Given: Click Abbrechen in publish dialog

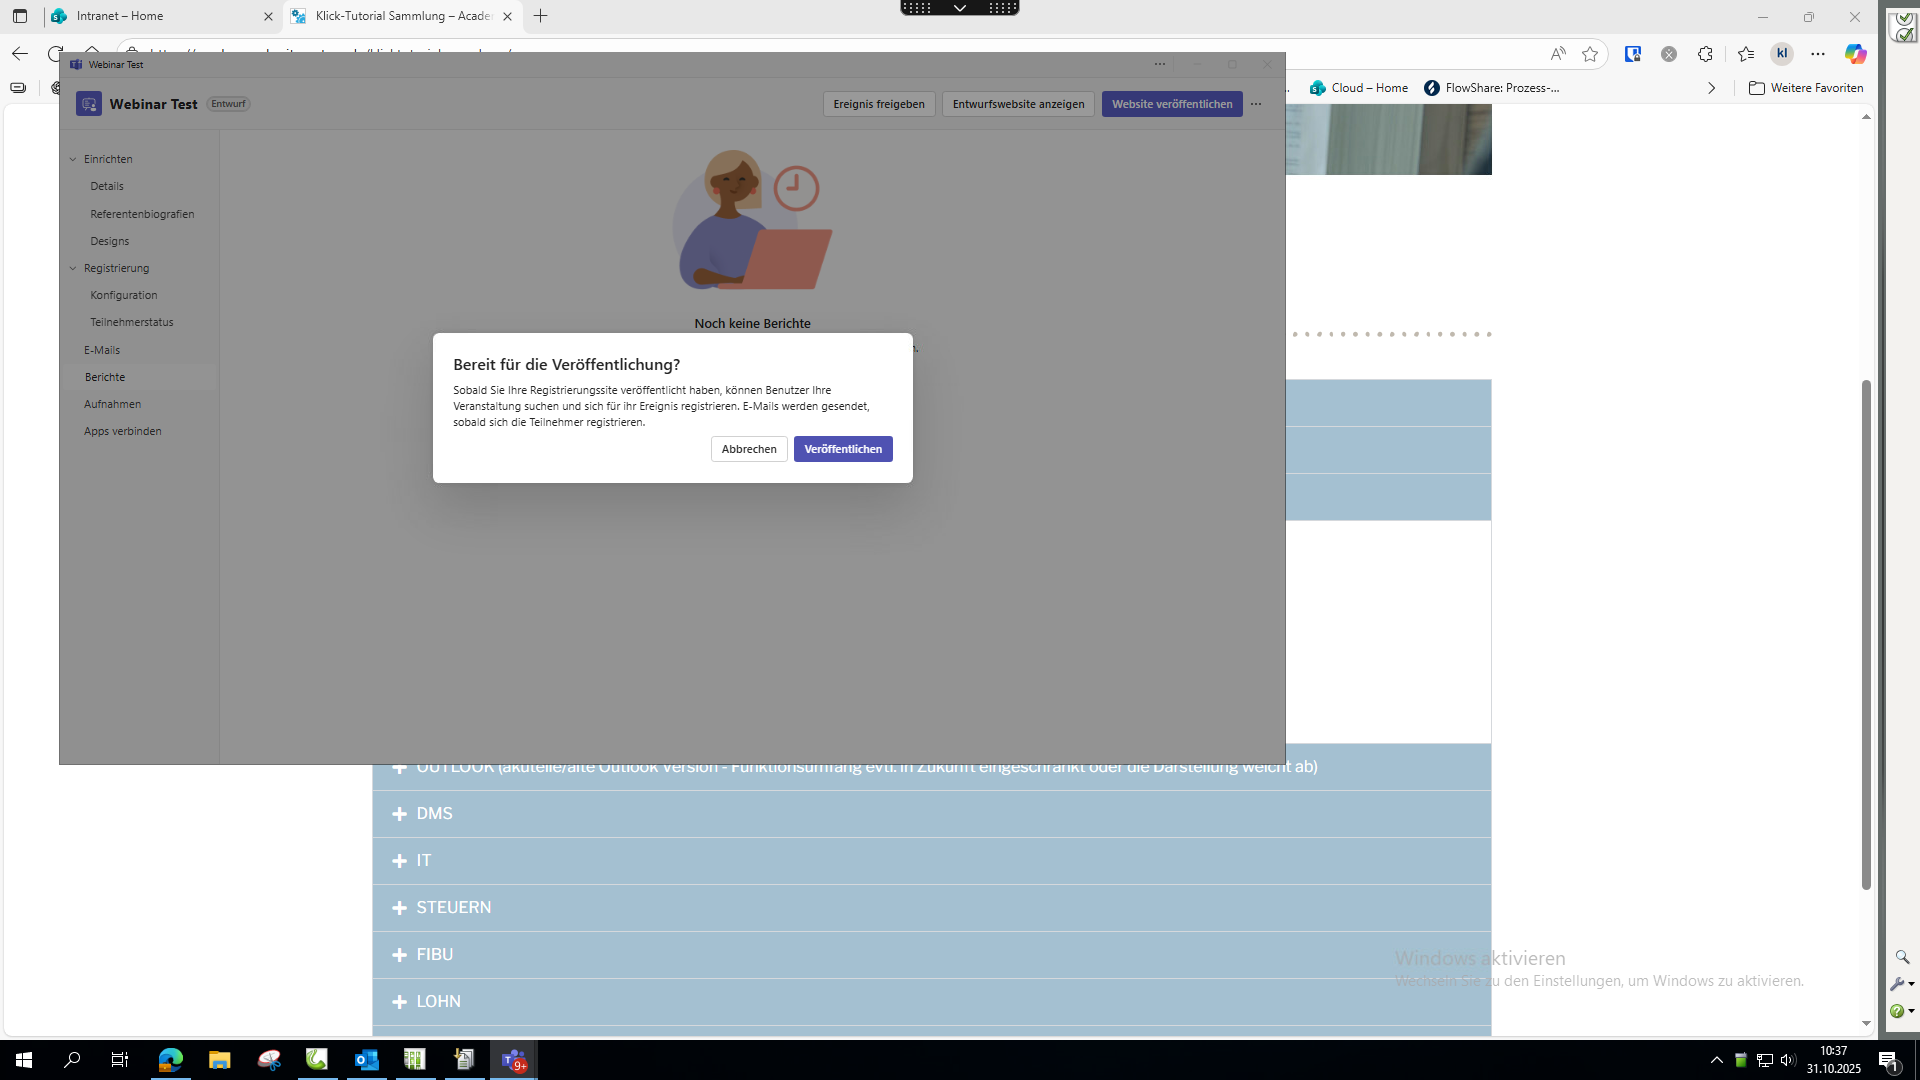Looking at the screenshot, I should click(x=749, y=449).
